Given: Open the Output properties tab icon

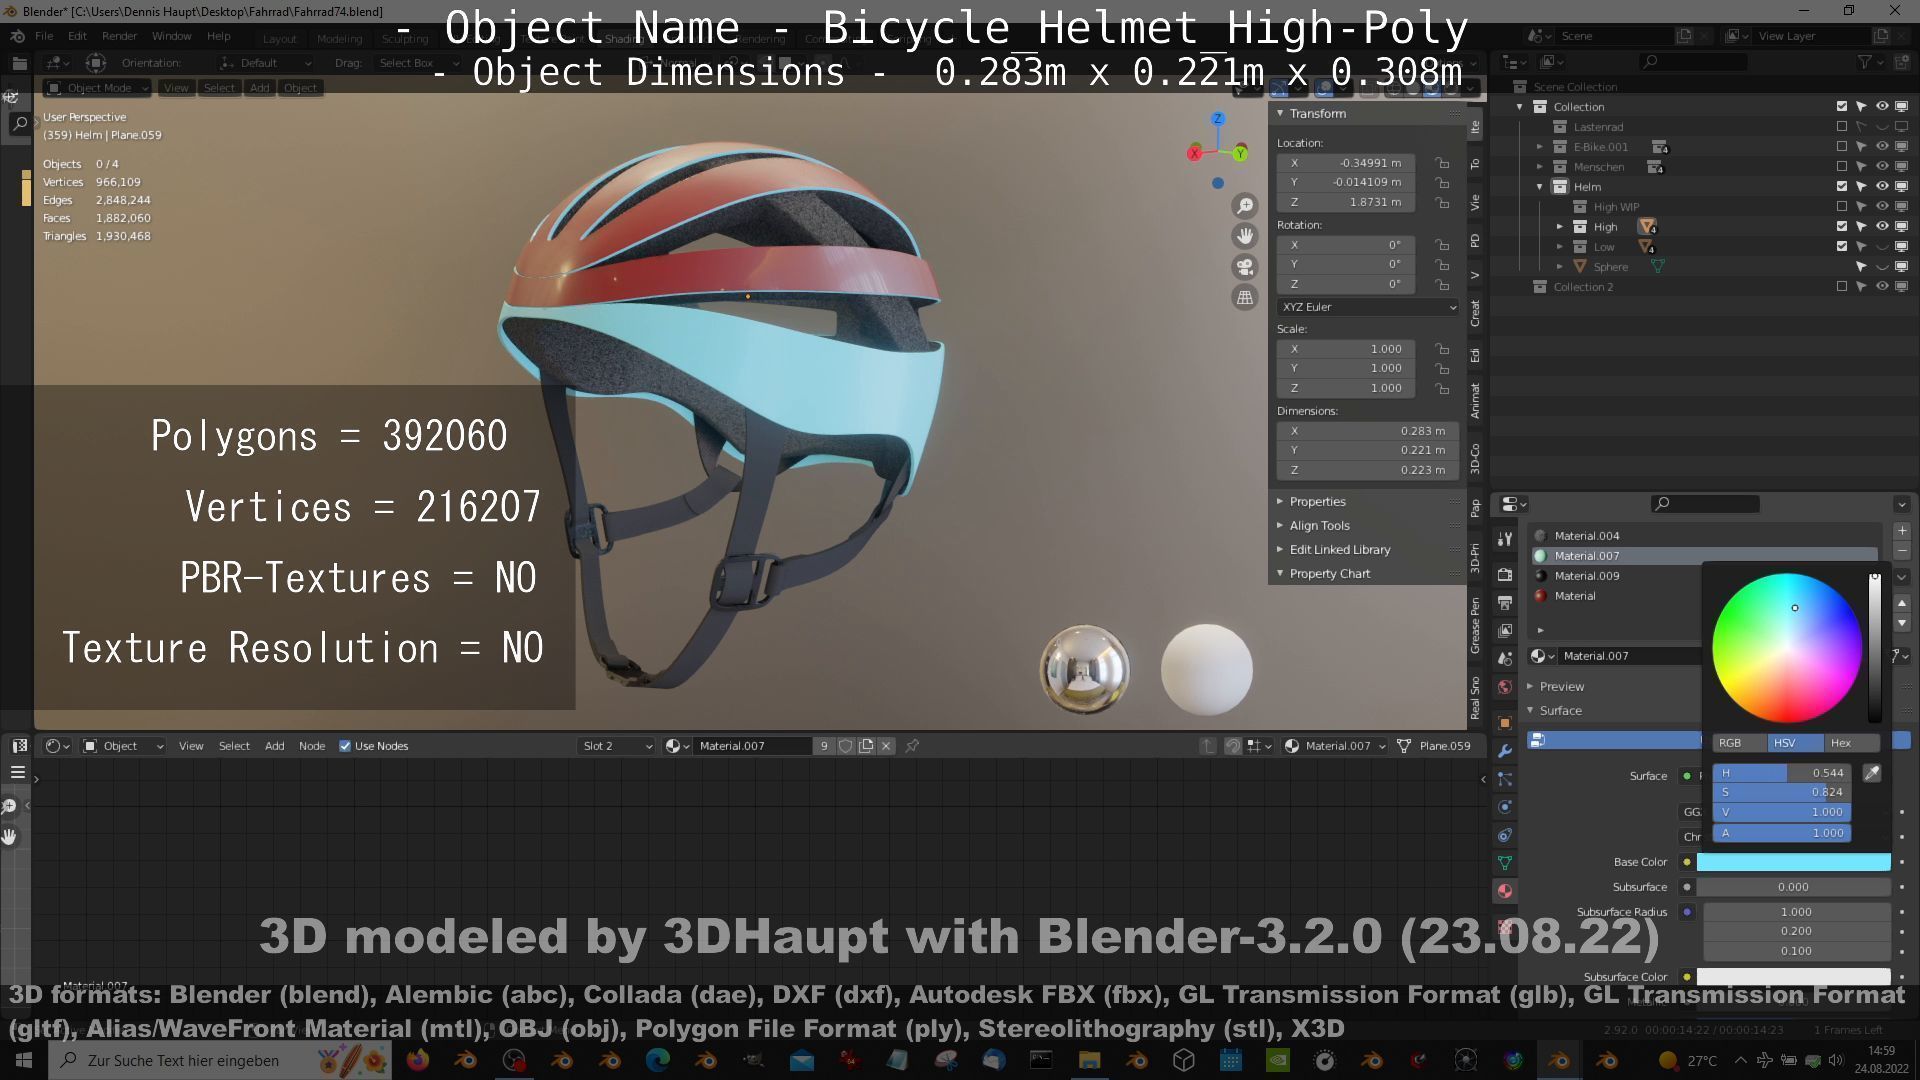Looking at the screenshot, I should [1505, 603].
